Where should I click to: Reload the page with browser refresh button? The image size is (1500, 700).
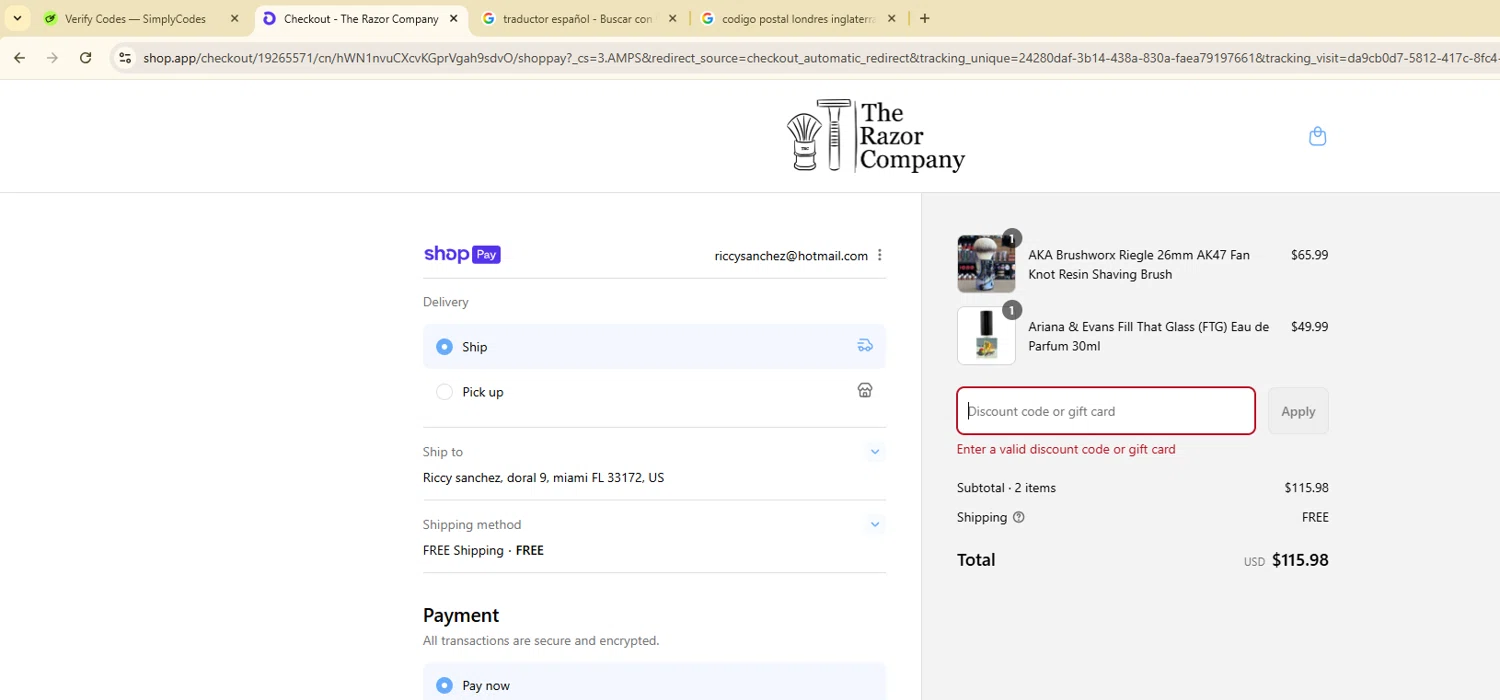tap(86, 58)
